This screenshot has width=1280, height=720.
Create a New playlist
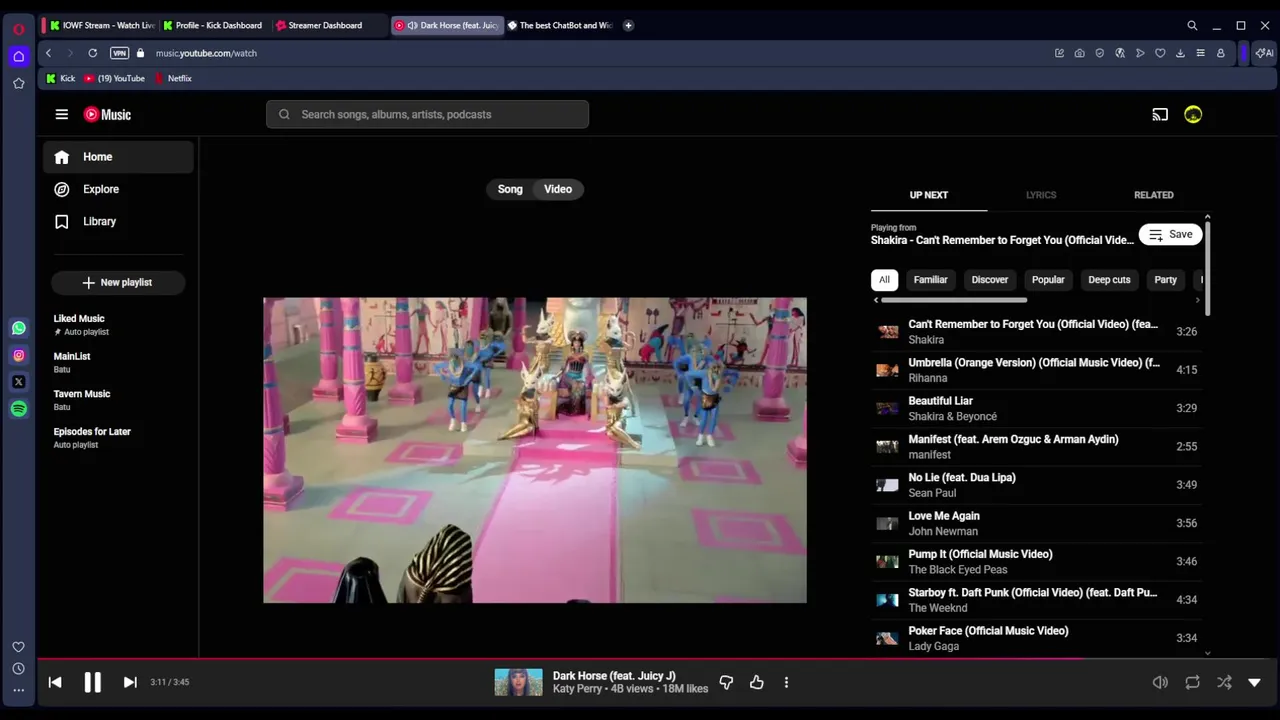117,283
